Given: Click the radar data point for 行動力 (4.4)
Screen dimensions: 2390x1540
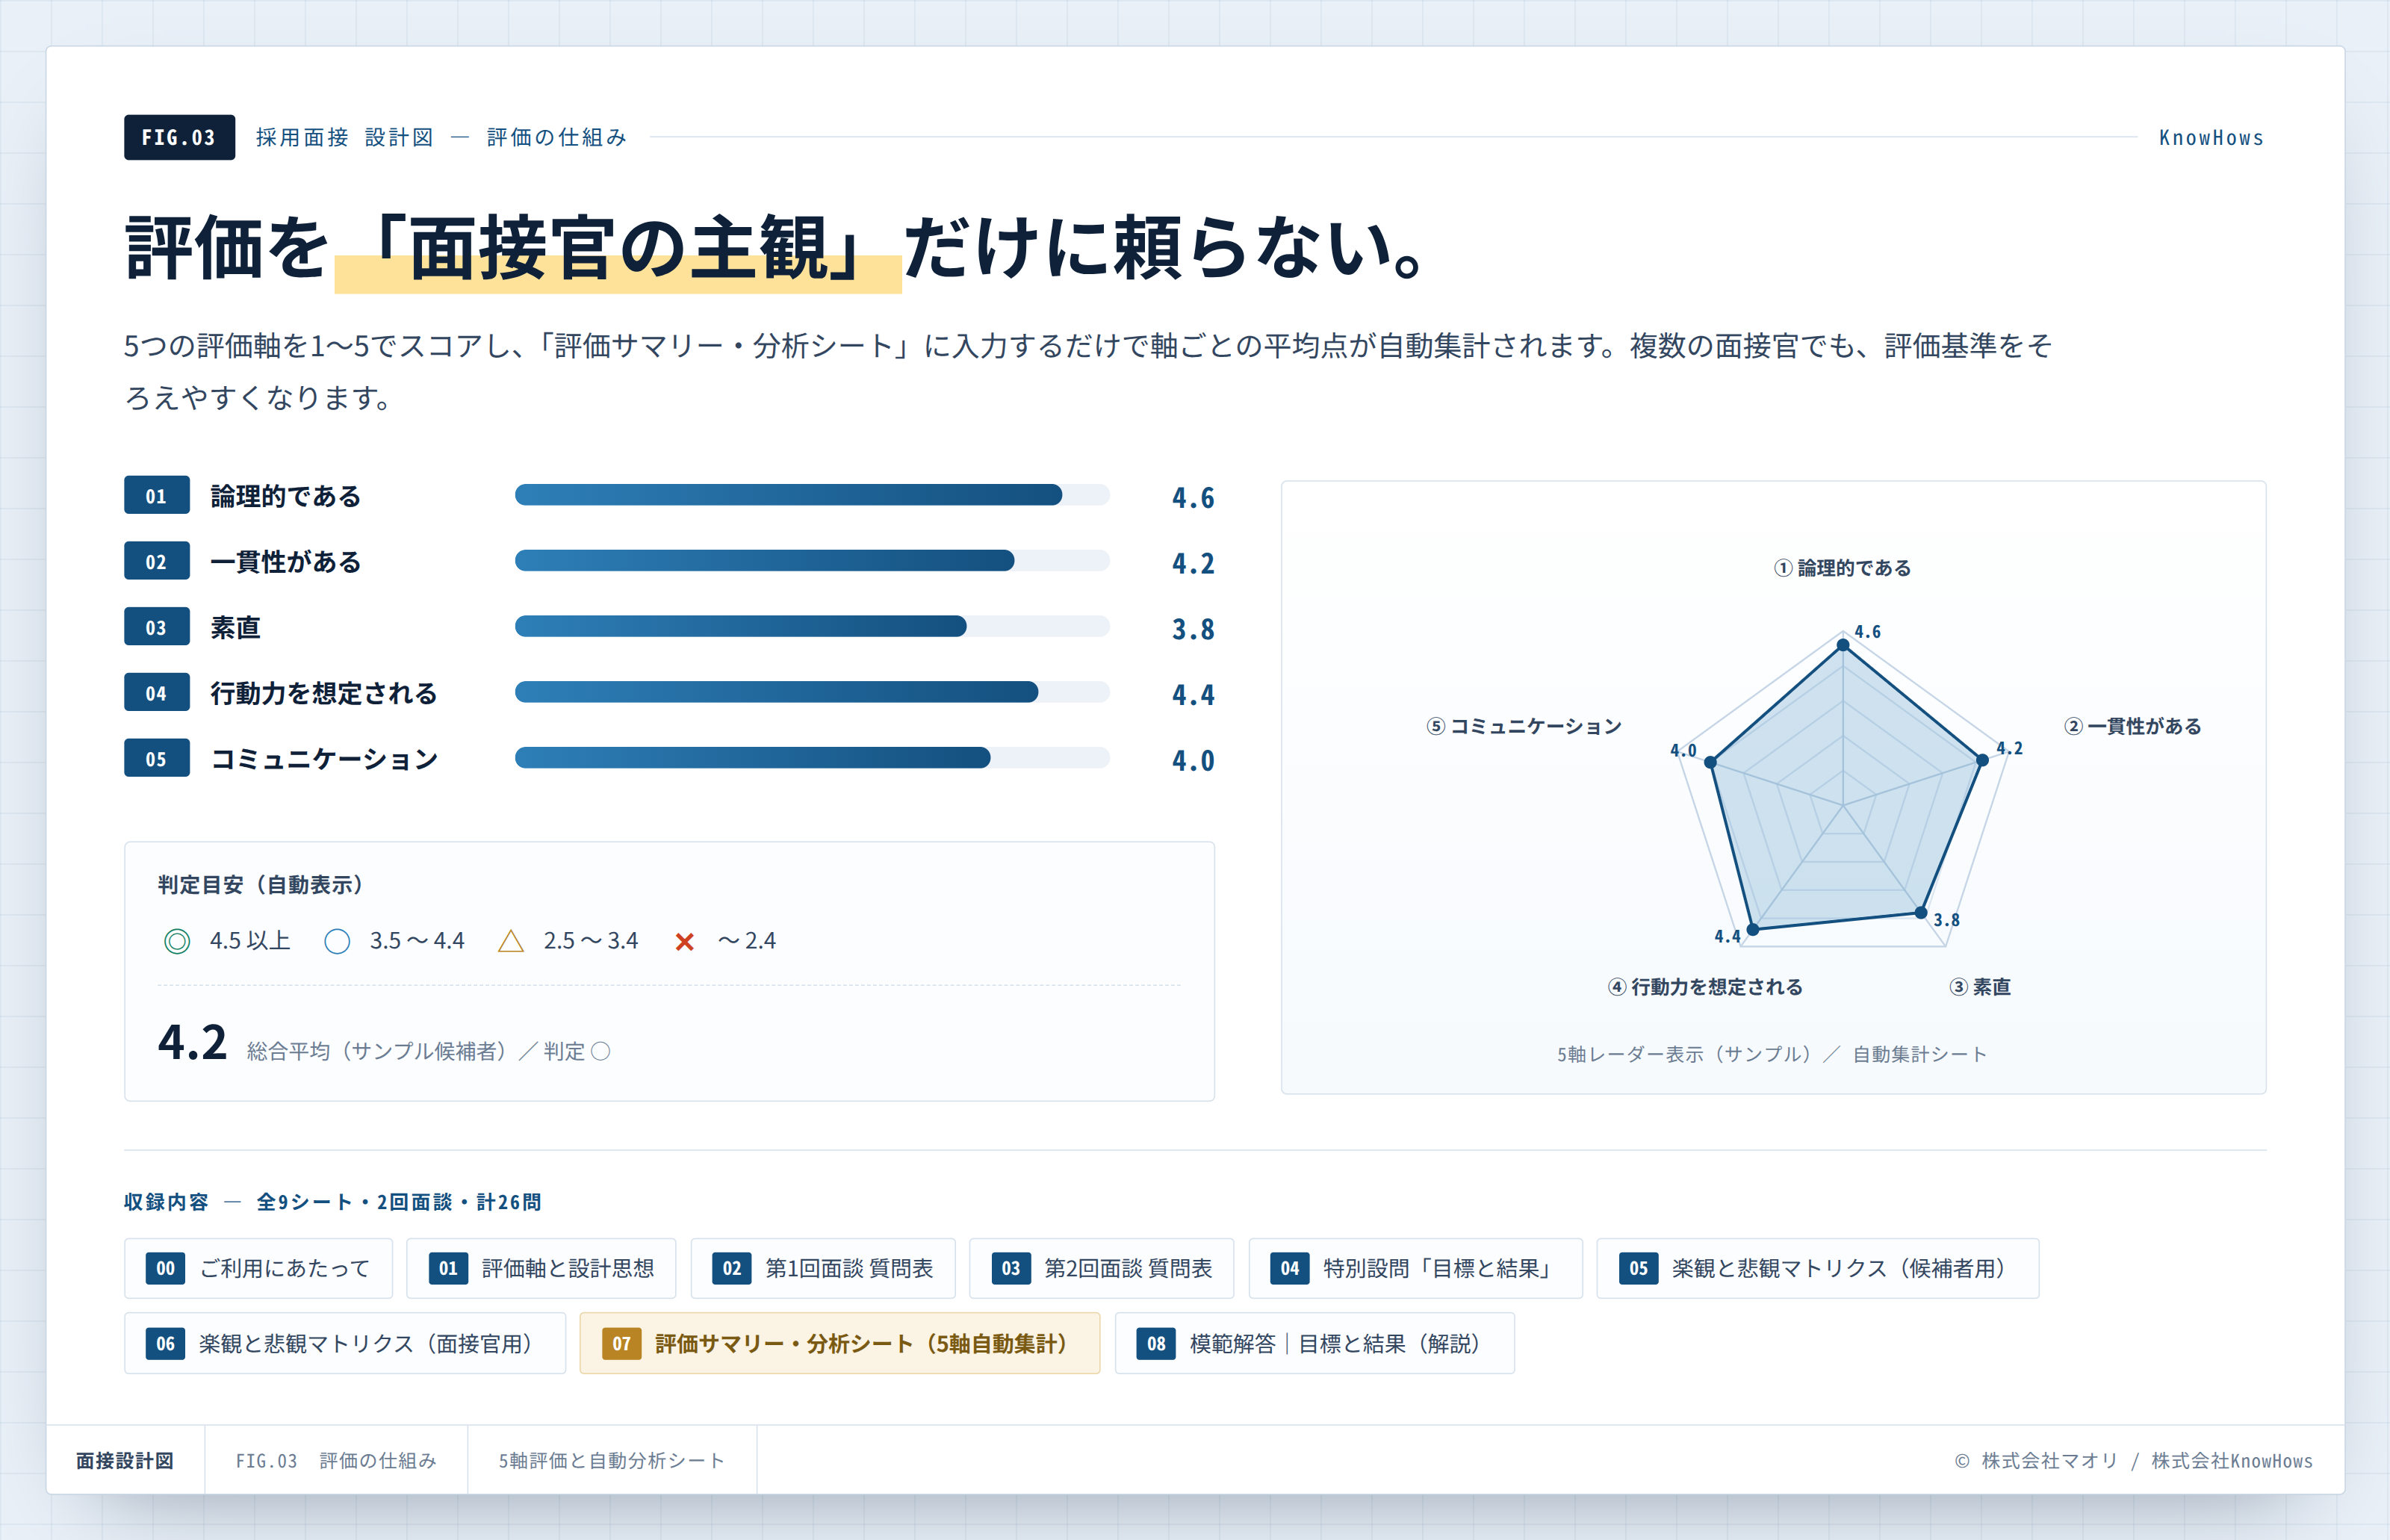Looking at the screenshot, I should click(1752, 930).
